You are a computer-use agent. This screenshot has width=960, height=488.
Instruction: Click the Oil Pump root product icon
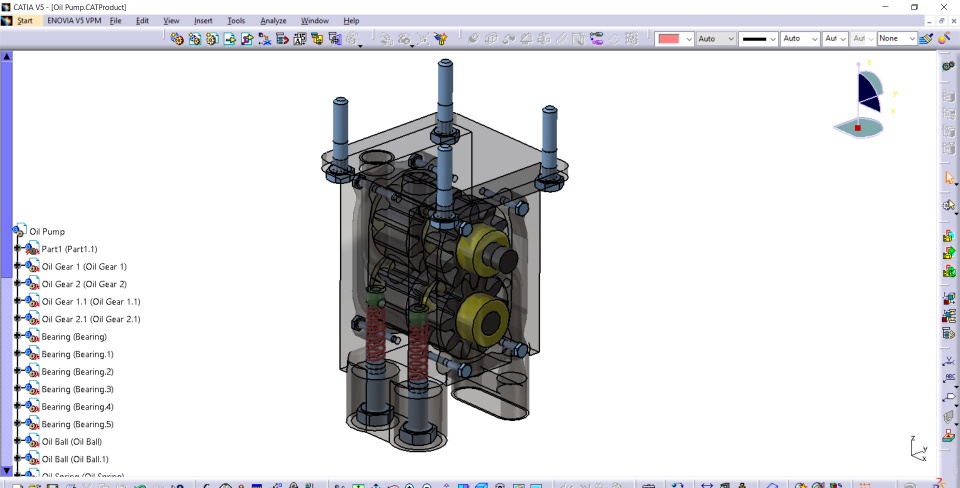coord(19,231)
